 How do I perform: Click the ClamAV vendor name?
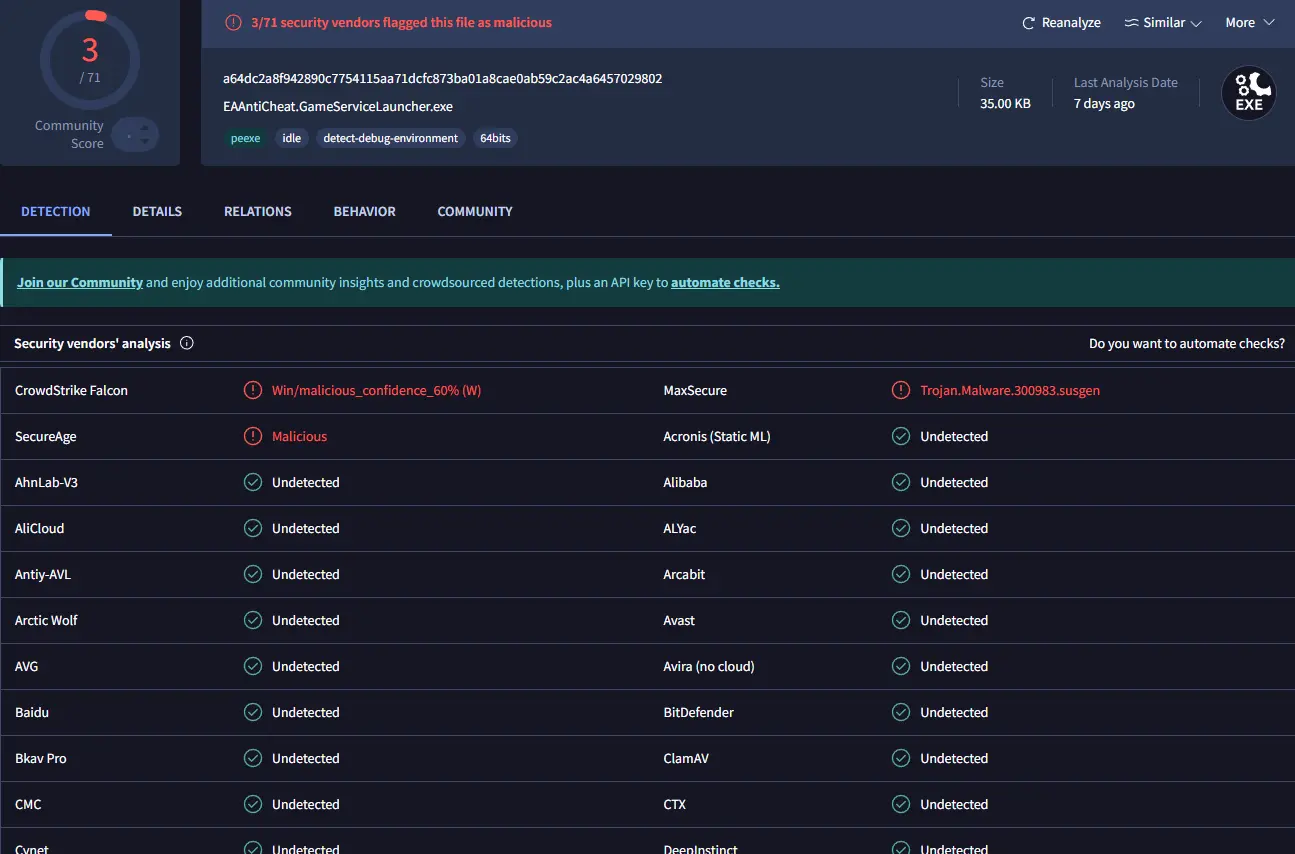tap(686, 758)
